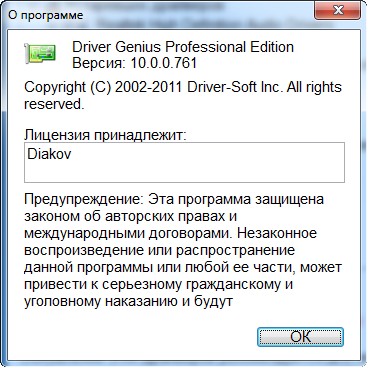Screen dimensions: 368x368
Task: Click the воспроизведение или распространение line
Action: 160,251
